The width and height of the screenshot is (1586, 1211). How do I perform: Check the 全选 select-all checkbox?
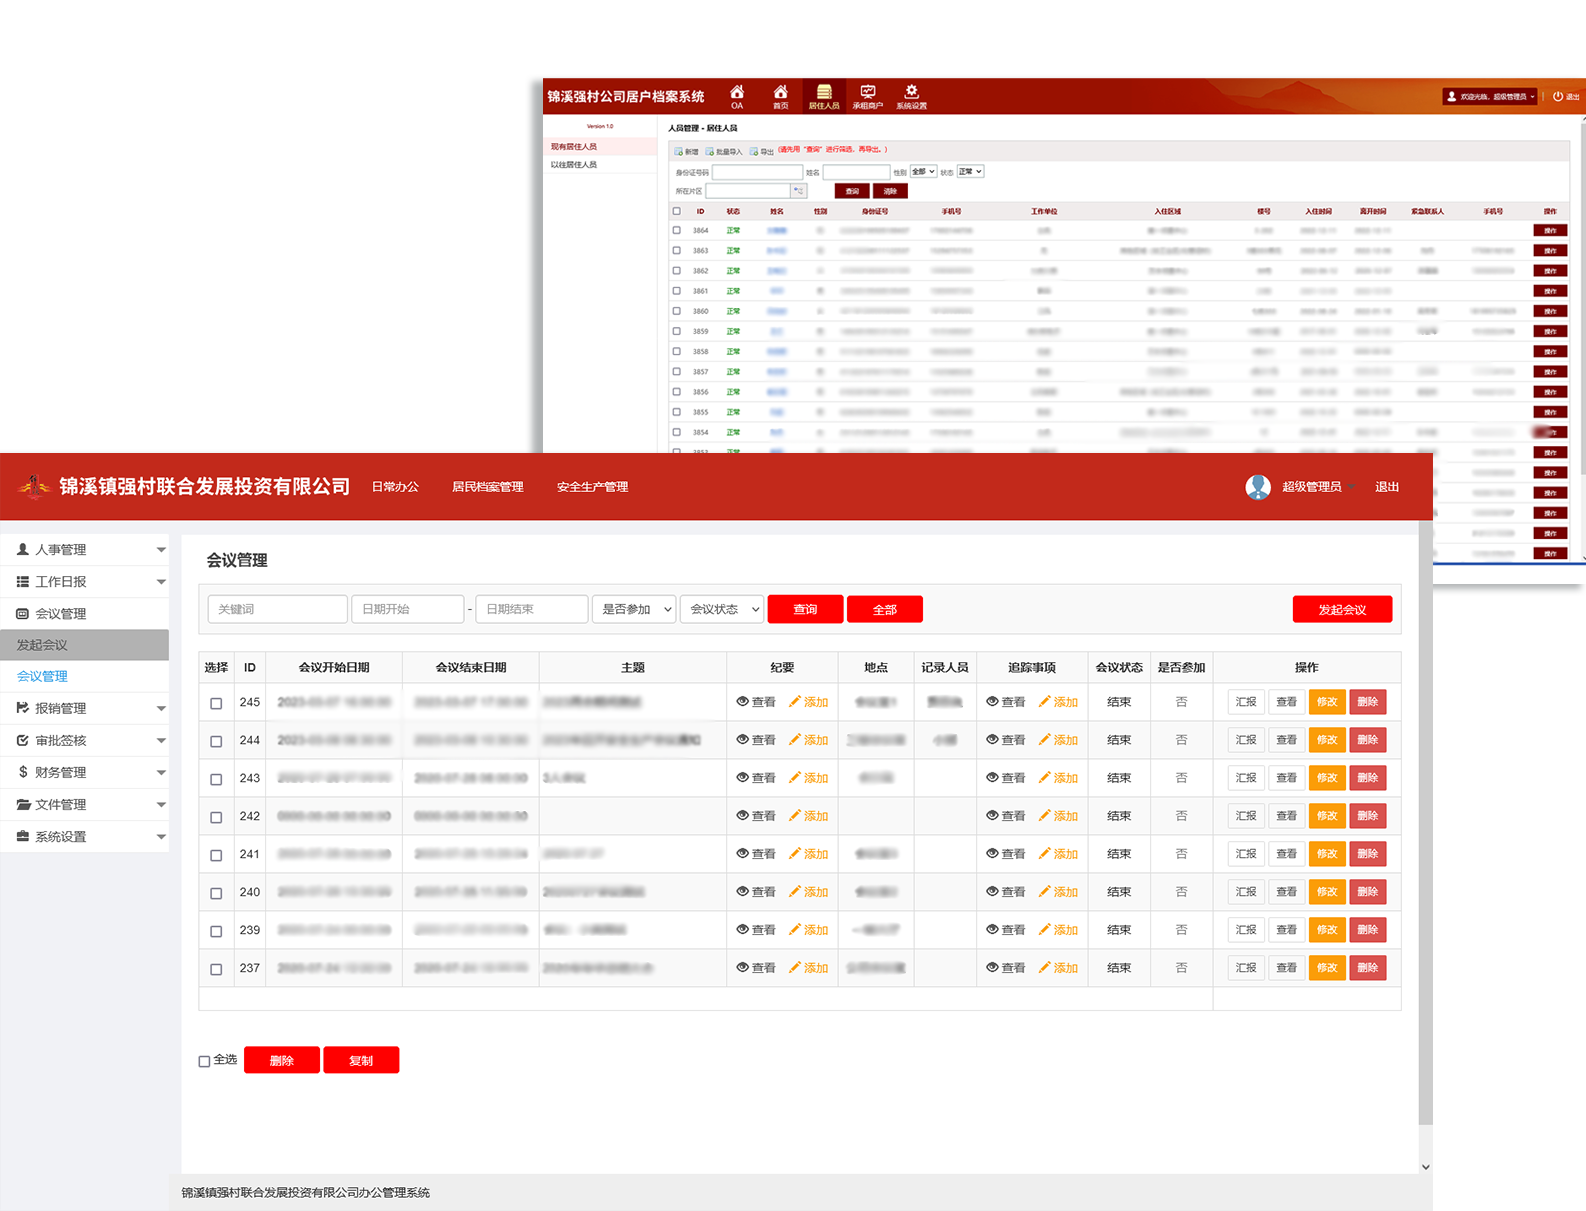pyautogui.click(x=204, y=1061)
